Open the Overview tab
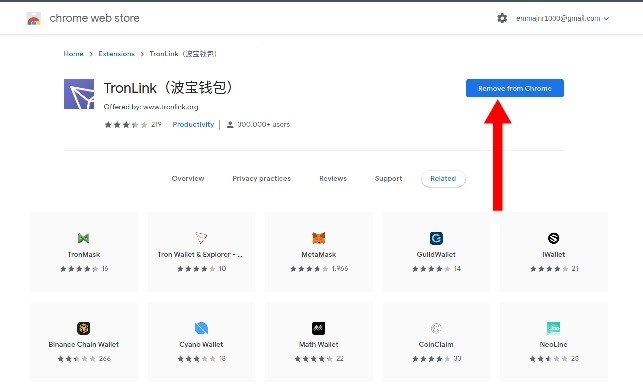643x387 pixels. (188, 179)
